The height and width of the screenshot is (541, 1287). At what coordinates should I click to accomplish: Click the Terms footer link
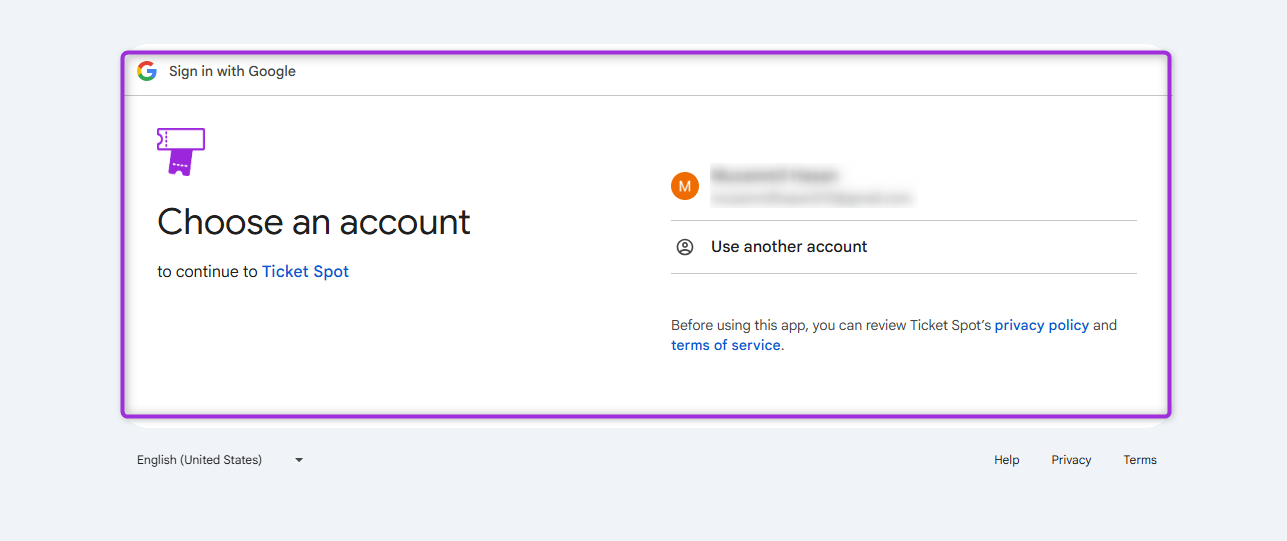1140,460
